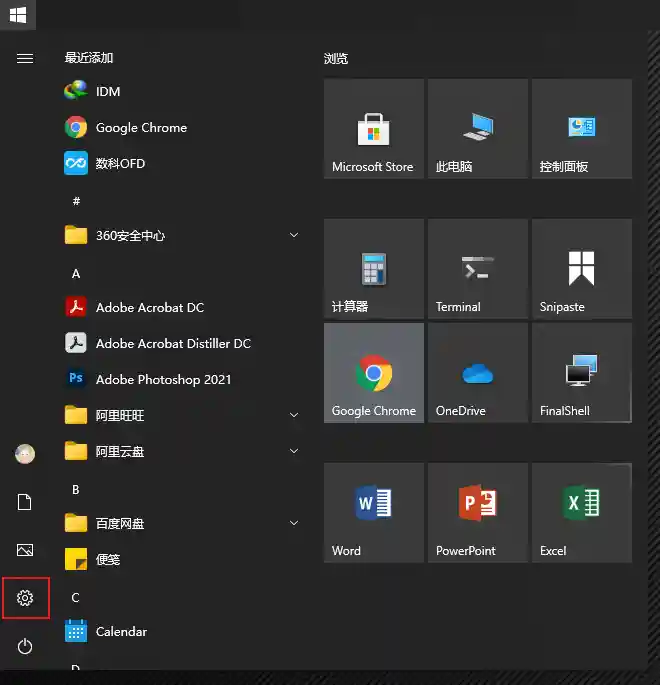The width and height of the screenshot is (660, 685).
Task: Open Adobe Acrobat Distiller DC
Action: tap(182, 343)
